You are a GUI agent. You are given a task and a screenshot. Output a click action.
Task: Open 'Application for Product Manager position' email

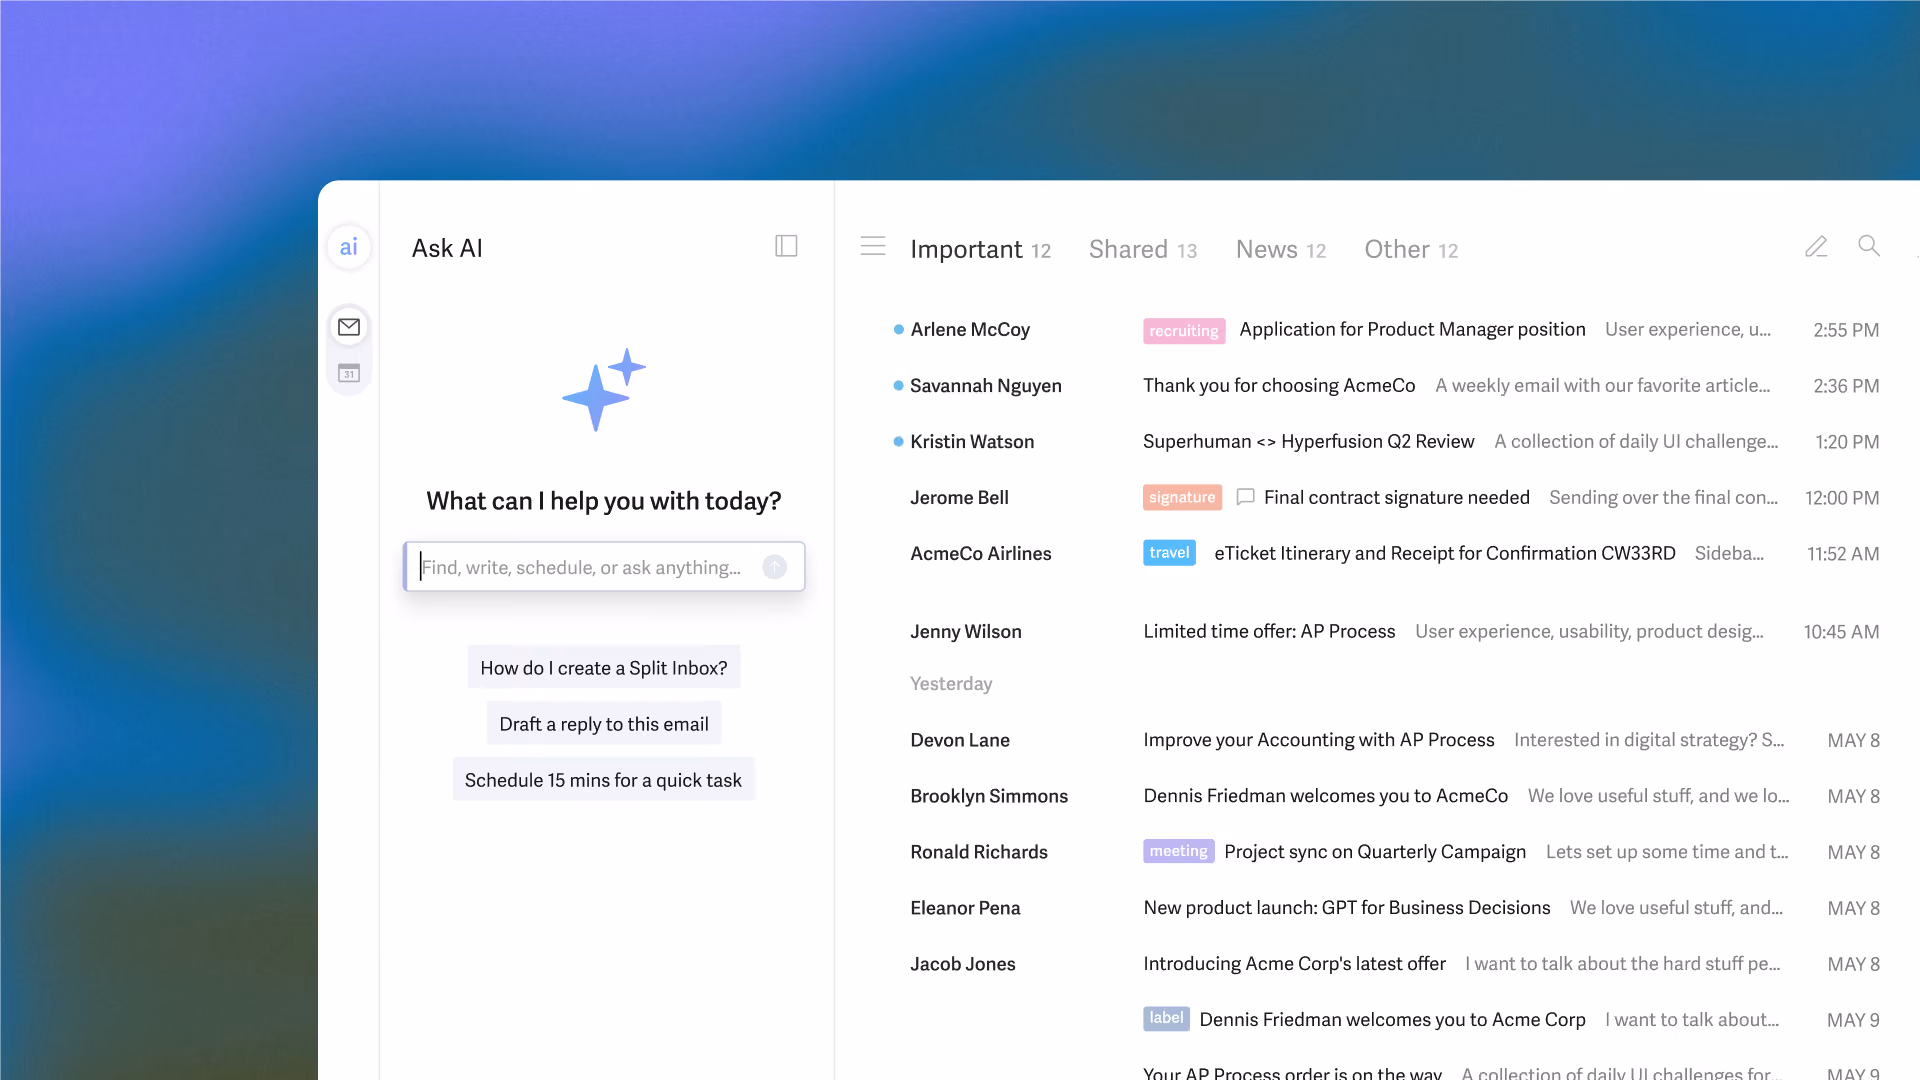(x=1412, y=329)
